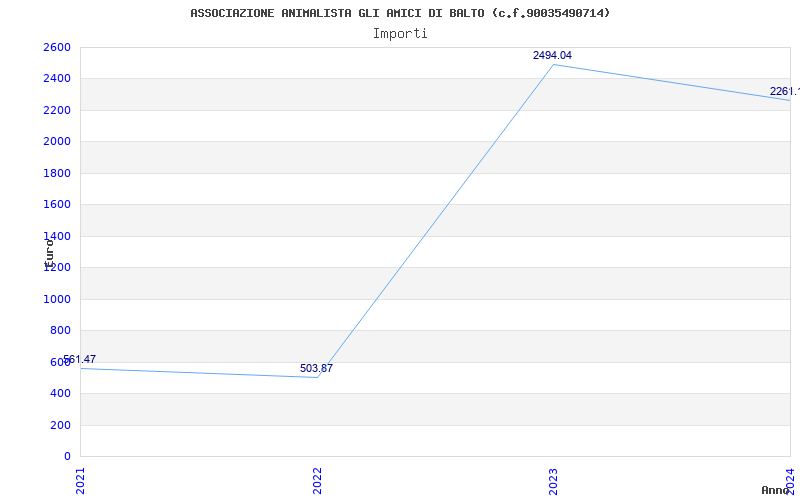
Task: Click the 2400 y-axis tick label
Action: [x=57, y=79]
